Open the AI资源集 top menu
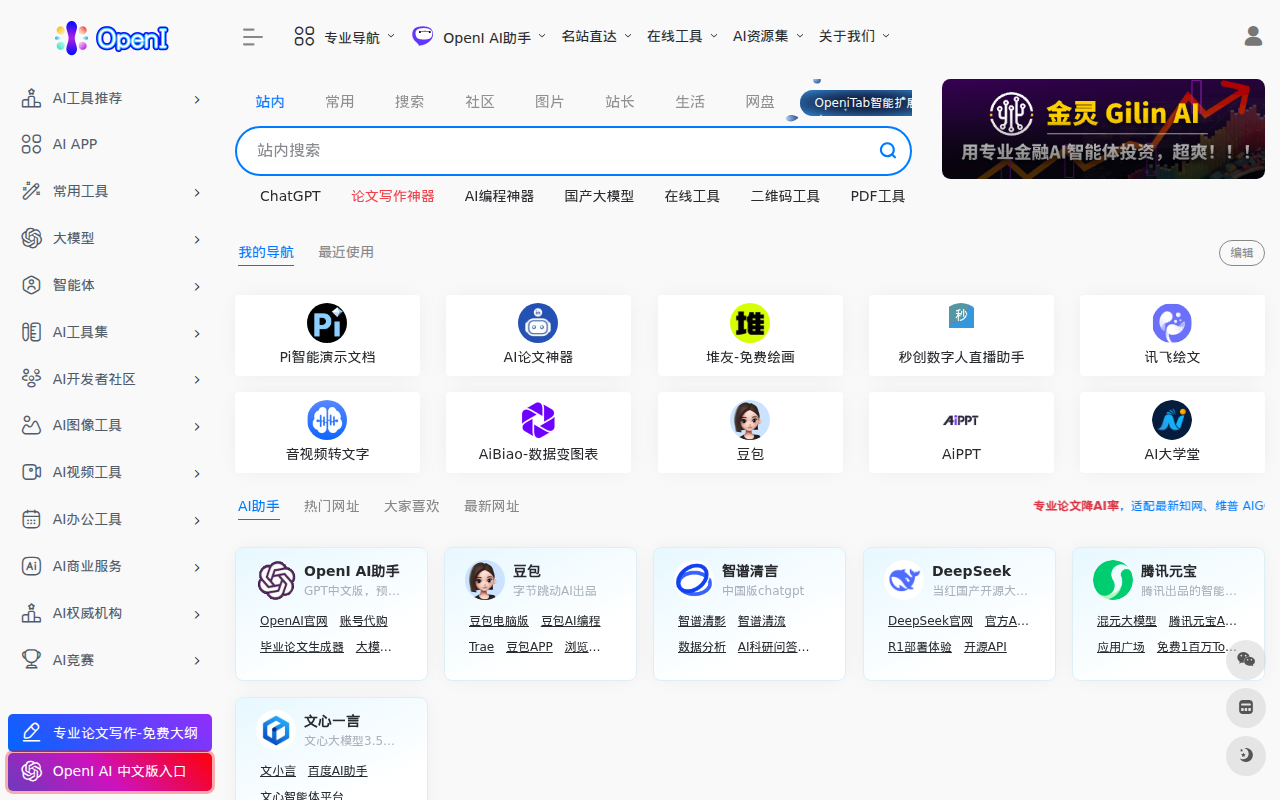The height and width of the screenshot is (800, 1280). pos(769,36)
